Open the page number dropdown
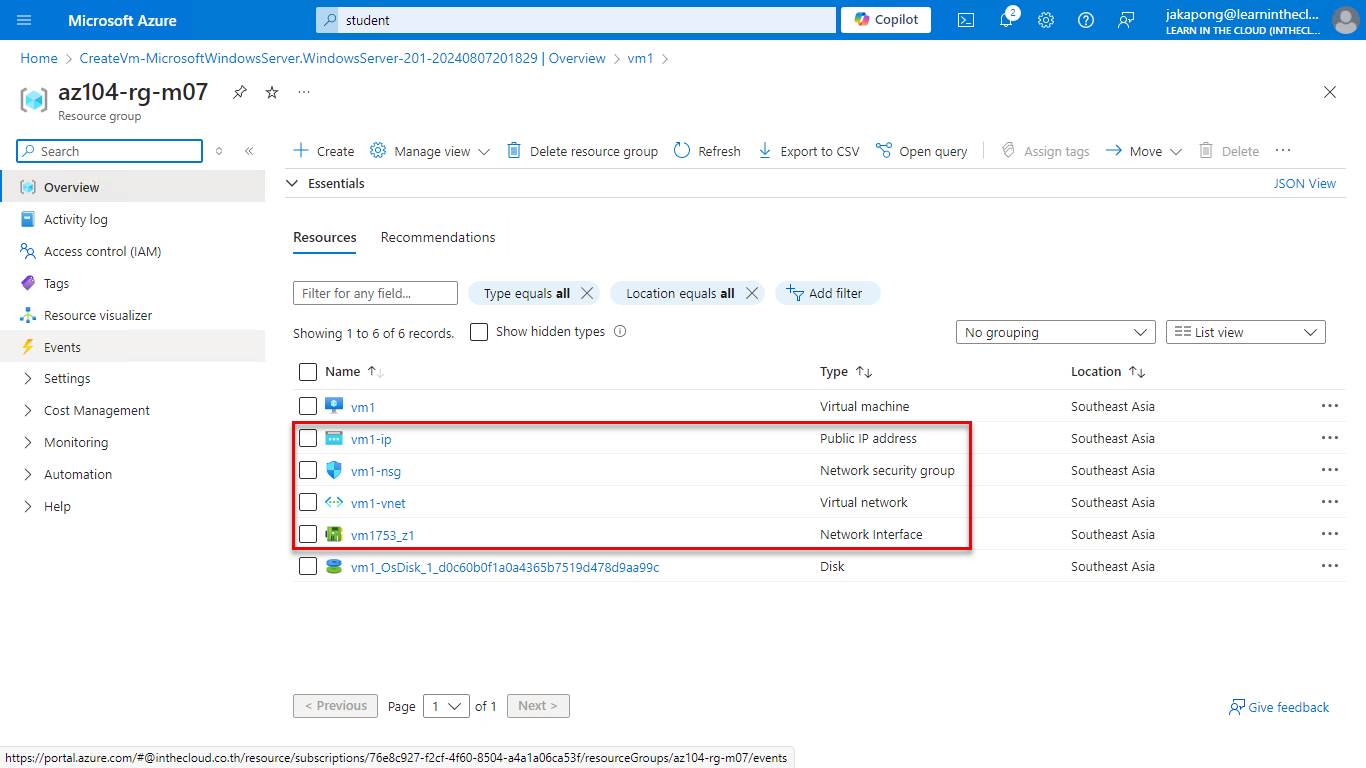 click(446, 706)
